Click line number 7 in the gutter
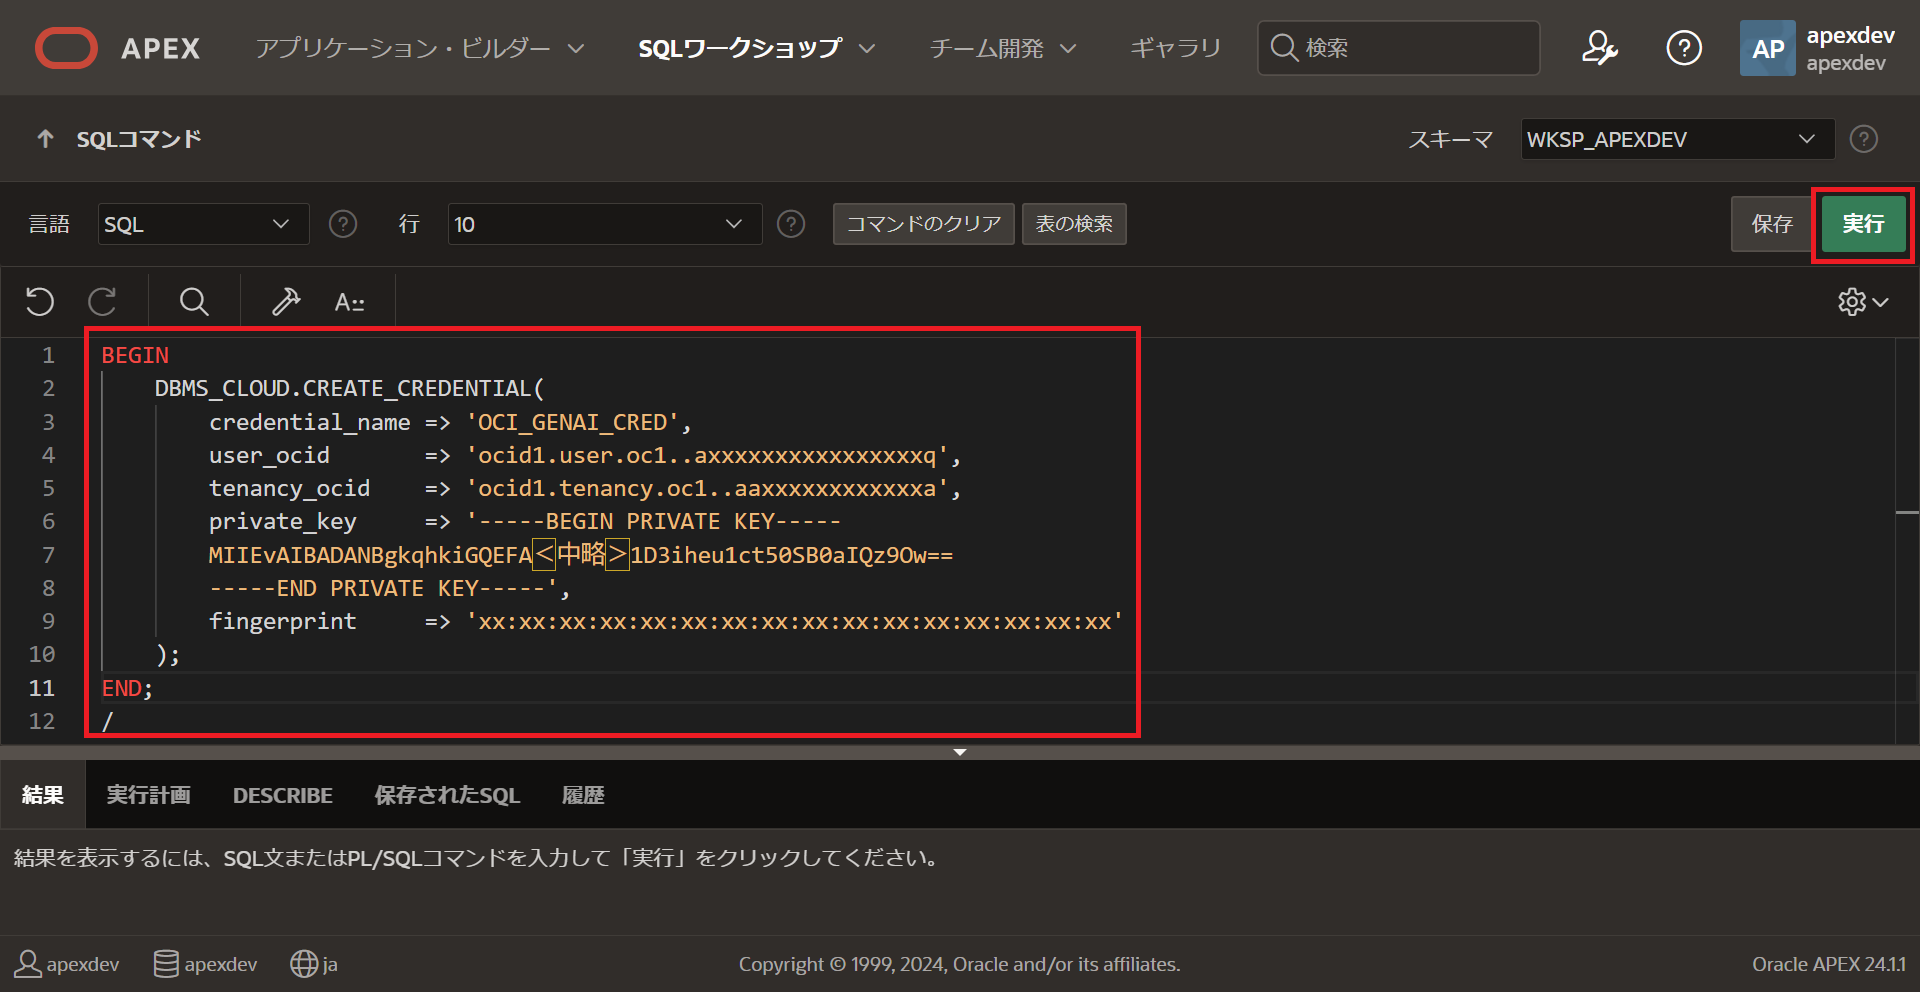Viewport: 1920px width, 992px height. [48, 555]
